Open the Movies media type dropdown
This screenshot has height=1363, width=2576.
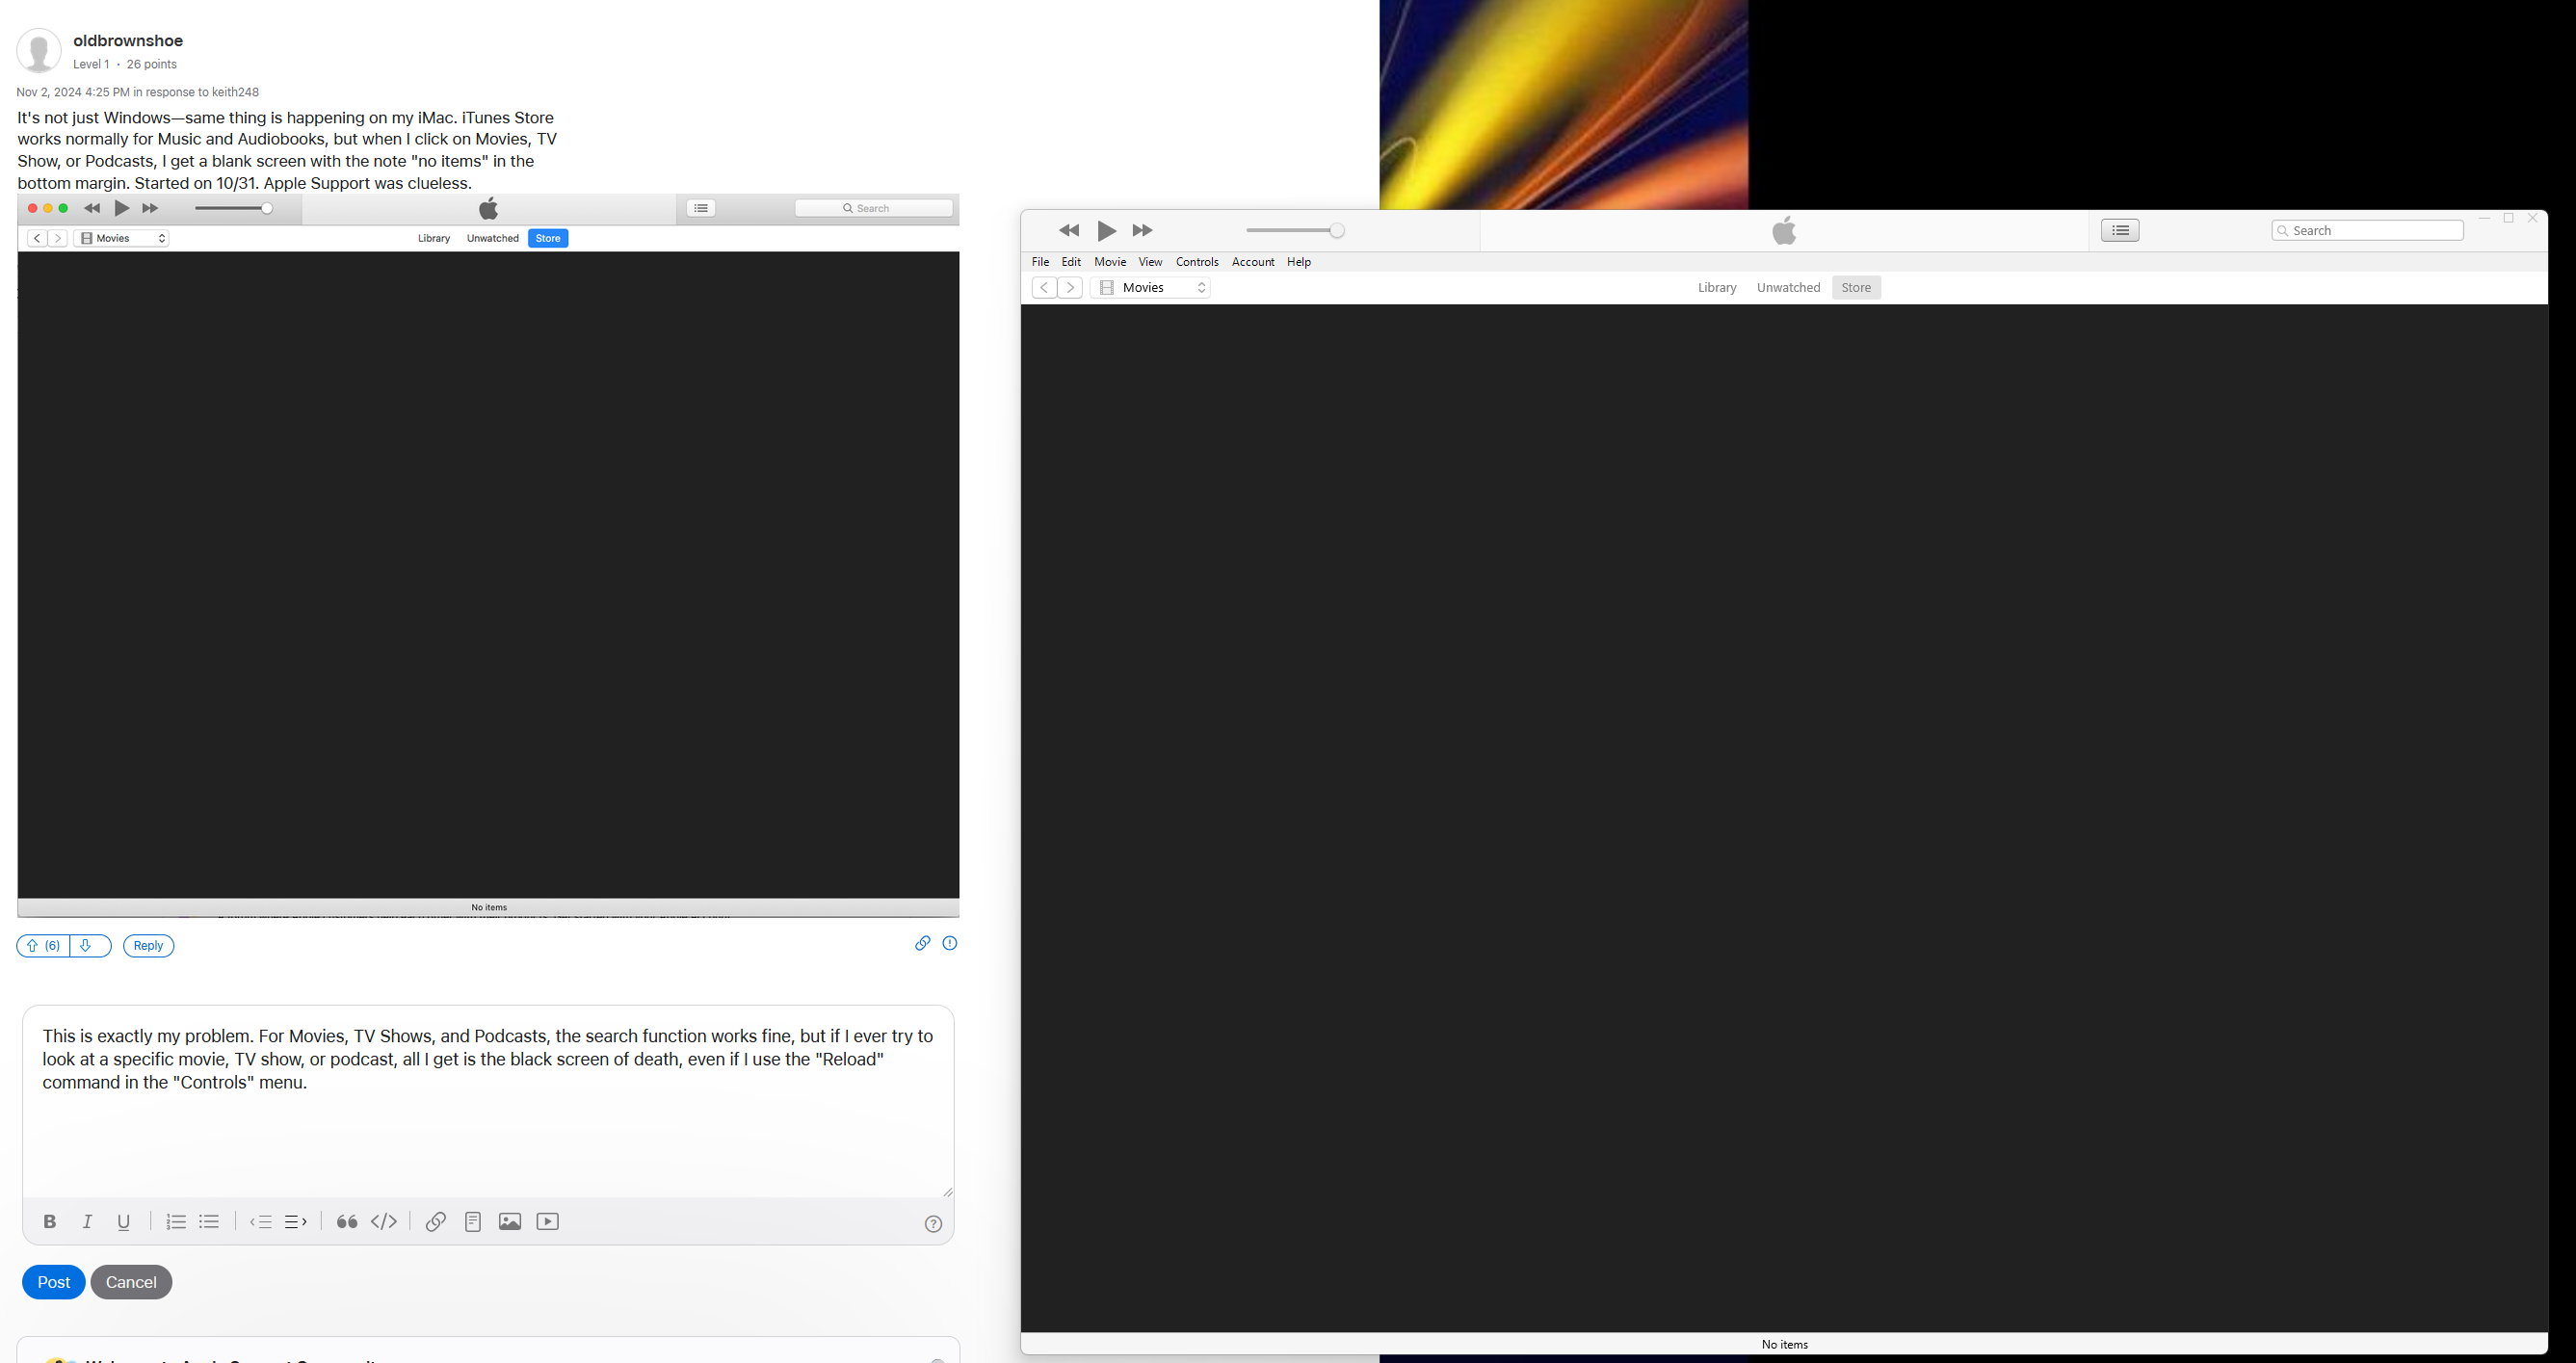(1153, 288)
